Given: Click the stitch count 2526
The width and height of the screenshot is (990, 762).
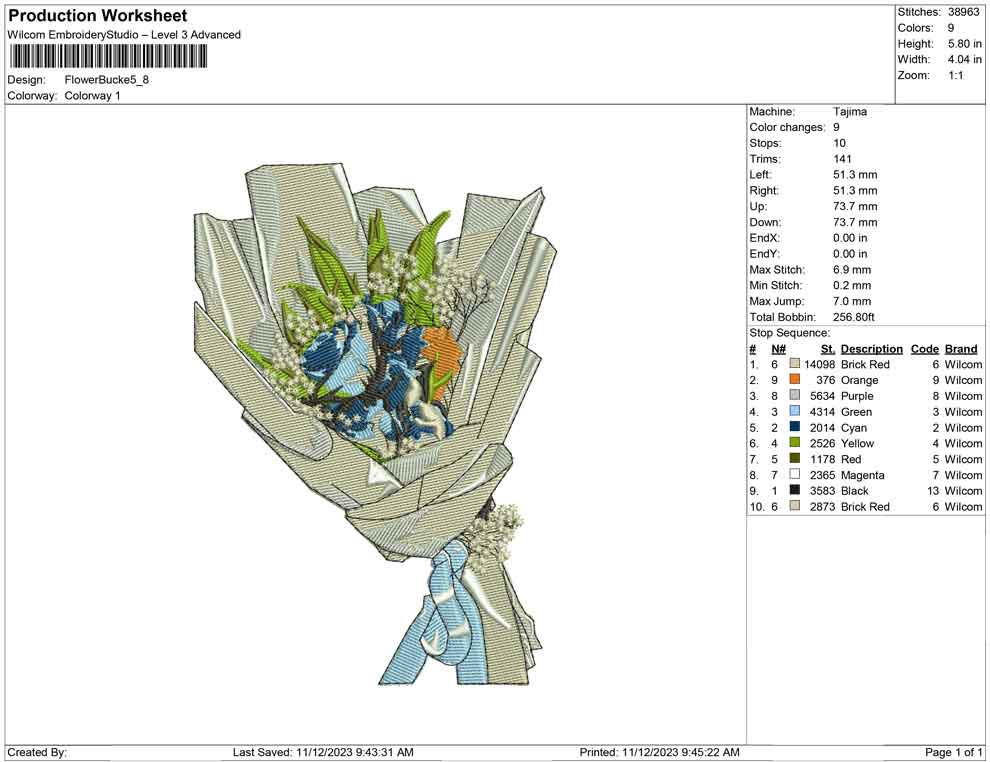Looking at the screenshot, I should point(822,443).
